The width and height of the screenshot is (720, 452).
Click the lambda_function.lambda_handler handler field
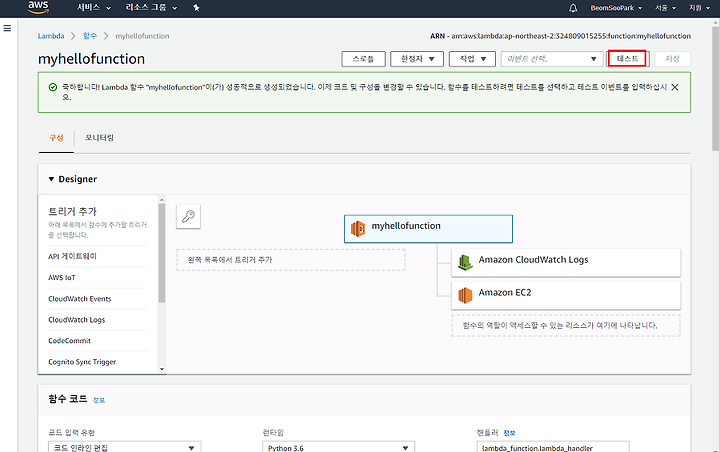tap(553, 447)
